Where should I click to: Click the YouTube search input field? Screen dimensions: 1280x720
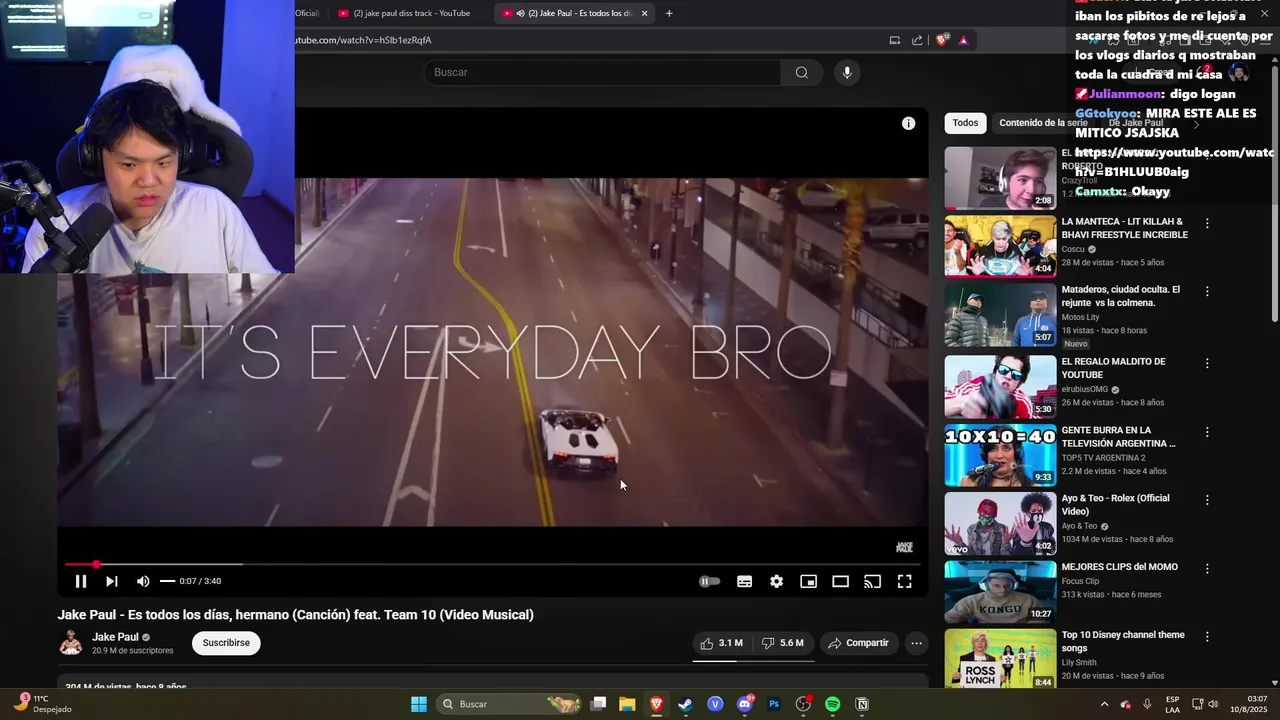[x=603, y=72]
